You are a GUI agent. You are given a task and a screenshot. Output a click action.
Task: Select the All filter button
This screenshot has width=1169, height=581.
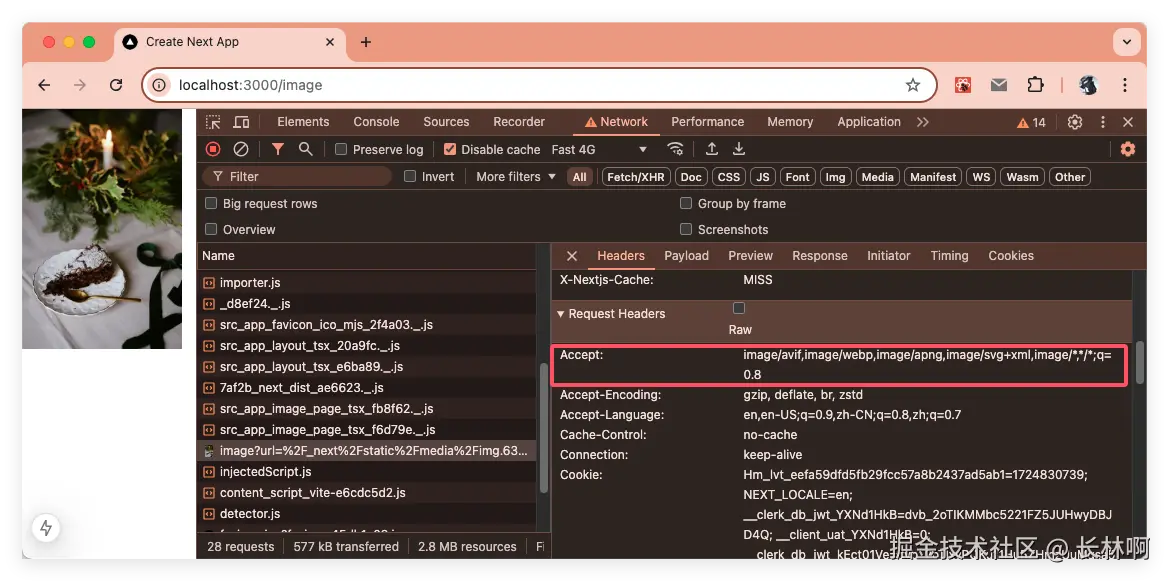[579, 177]
